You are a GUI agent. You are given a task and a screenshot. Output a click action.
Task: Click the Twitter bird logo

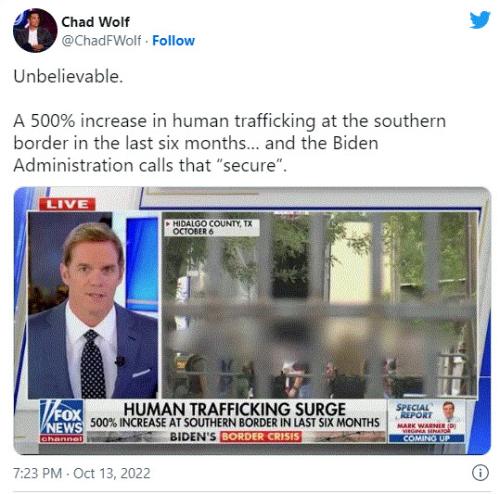pos(480,20)
